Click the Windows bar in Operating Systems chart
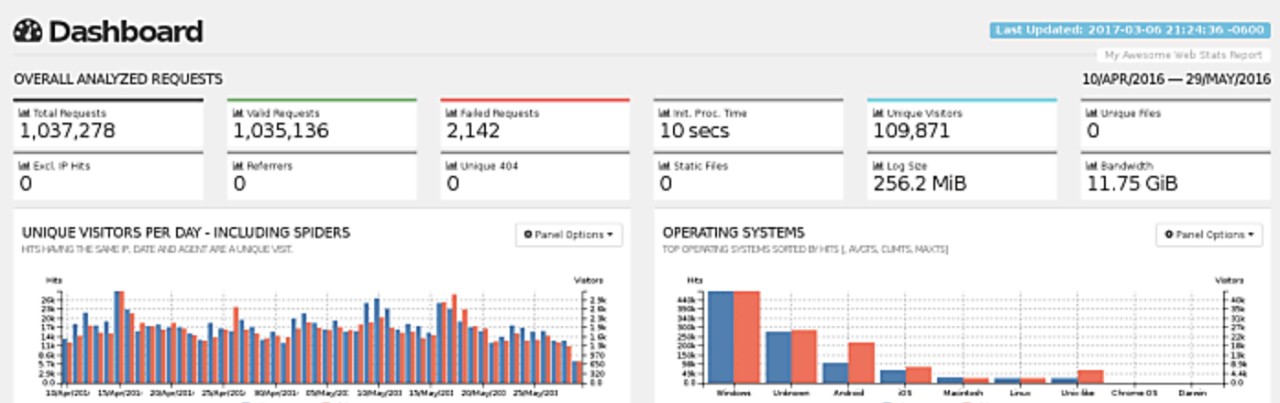 tap(734, 337)
